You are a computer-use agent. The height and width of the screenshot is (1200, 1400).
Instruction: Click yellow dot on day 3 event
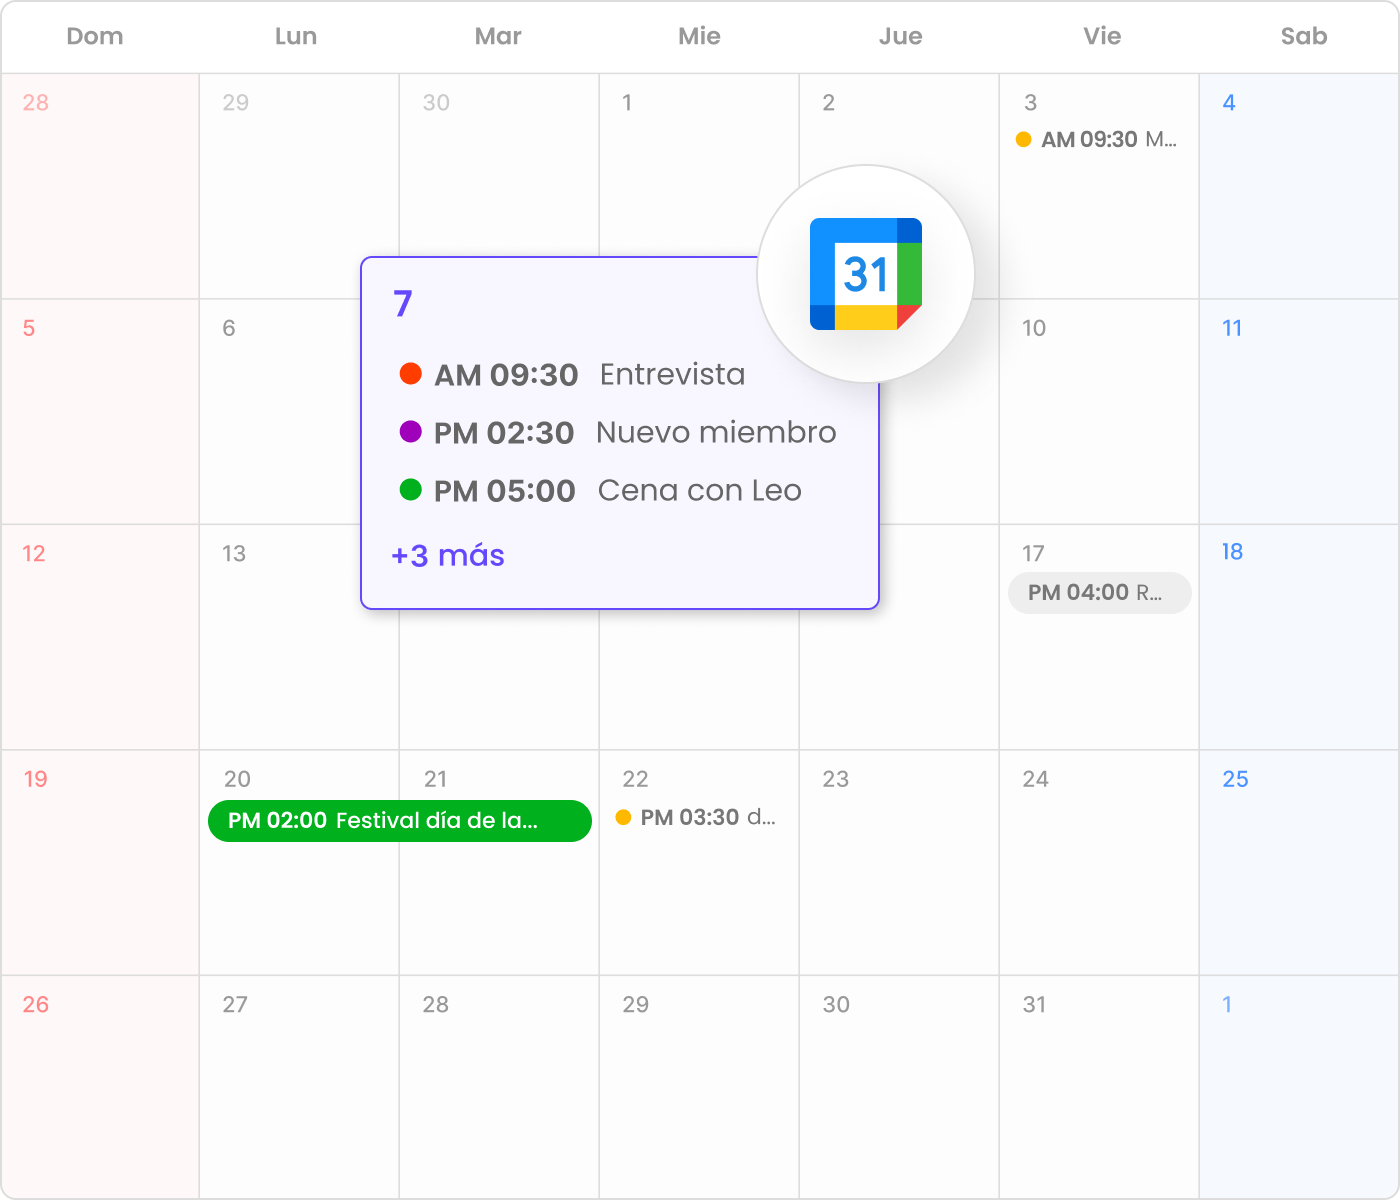(1023, 140)
